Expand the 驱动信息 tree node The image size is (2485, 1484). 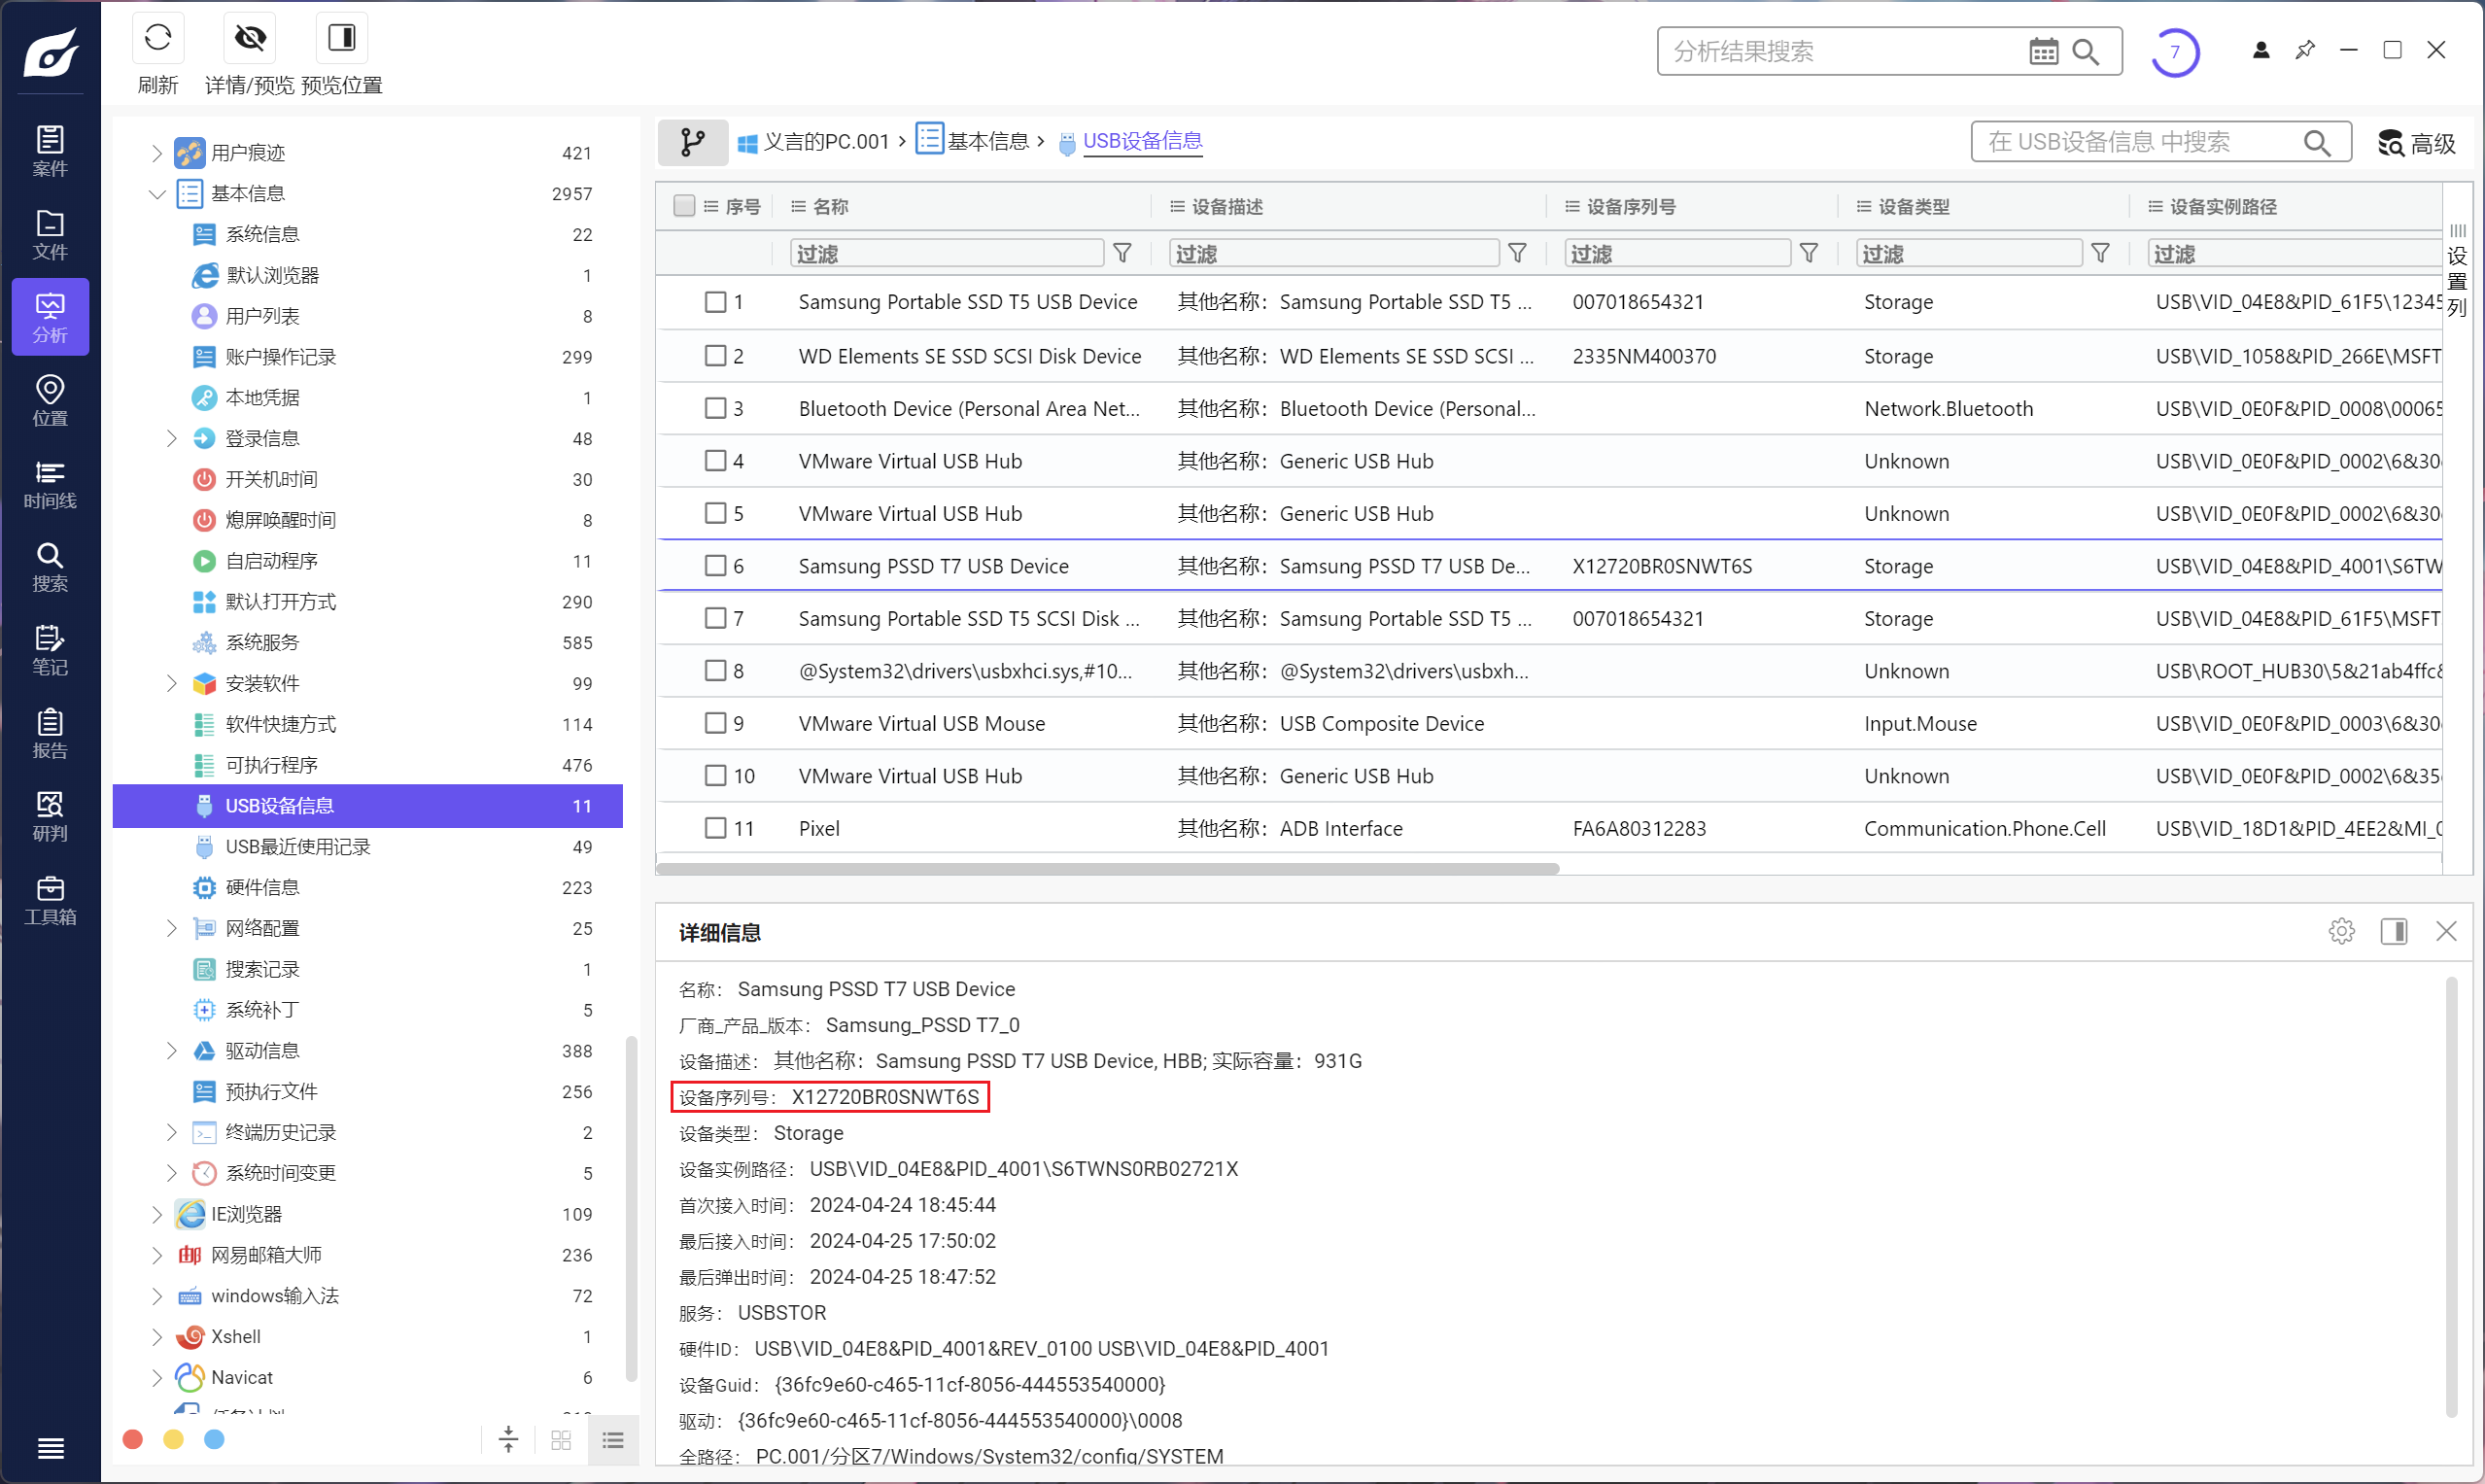tap(171, 1050)
